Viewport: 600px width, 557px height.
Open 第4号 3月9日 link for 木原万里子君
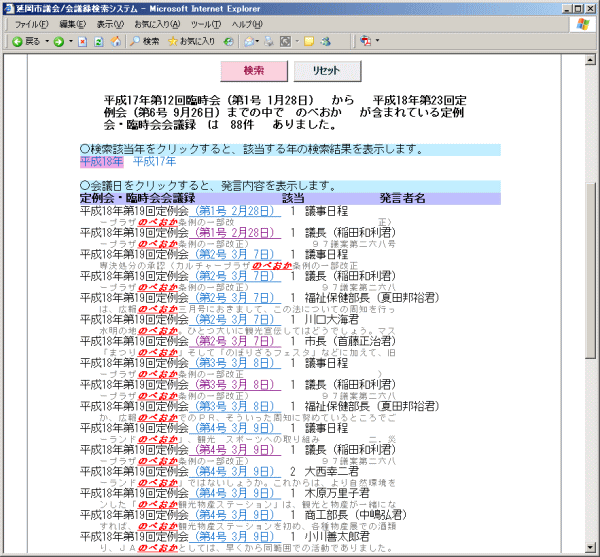(235, 493)
